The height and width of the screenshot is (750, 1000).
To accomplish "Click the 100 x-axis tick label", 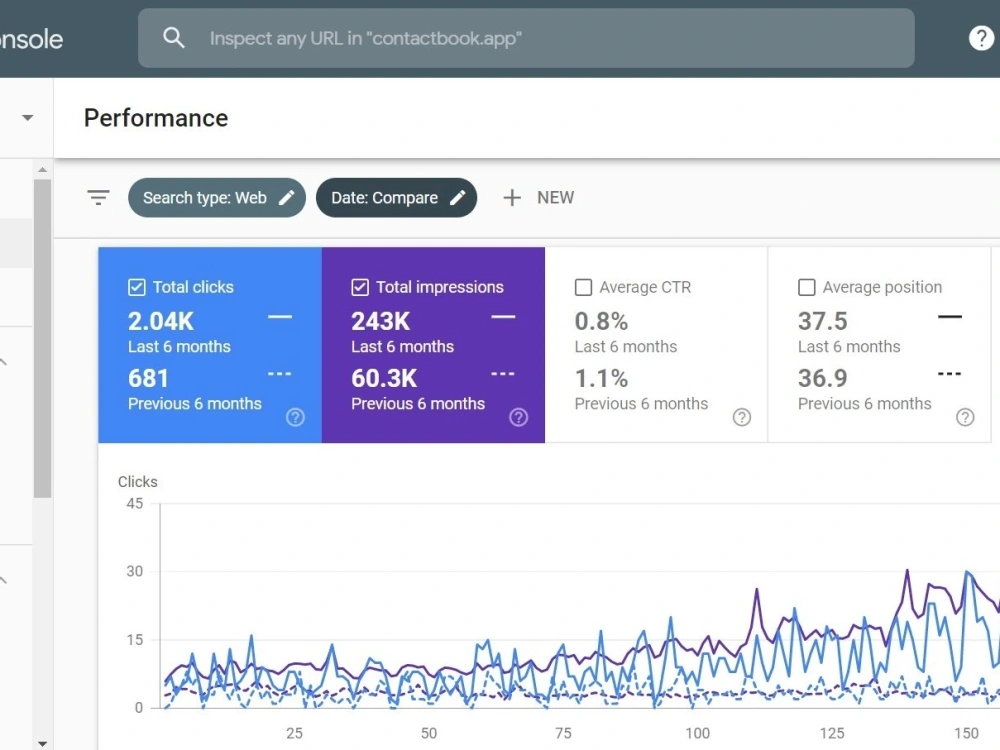I will point(697,733).
